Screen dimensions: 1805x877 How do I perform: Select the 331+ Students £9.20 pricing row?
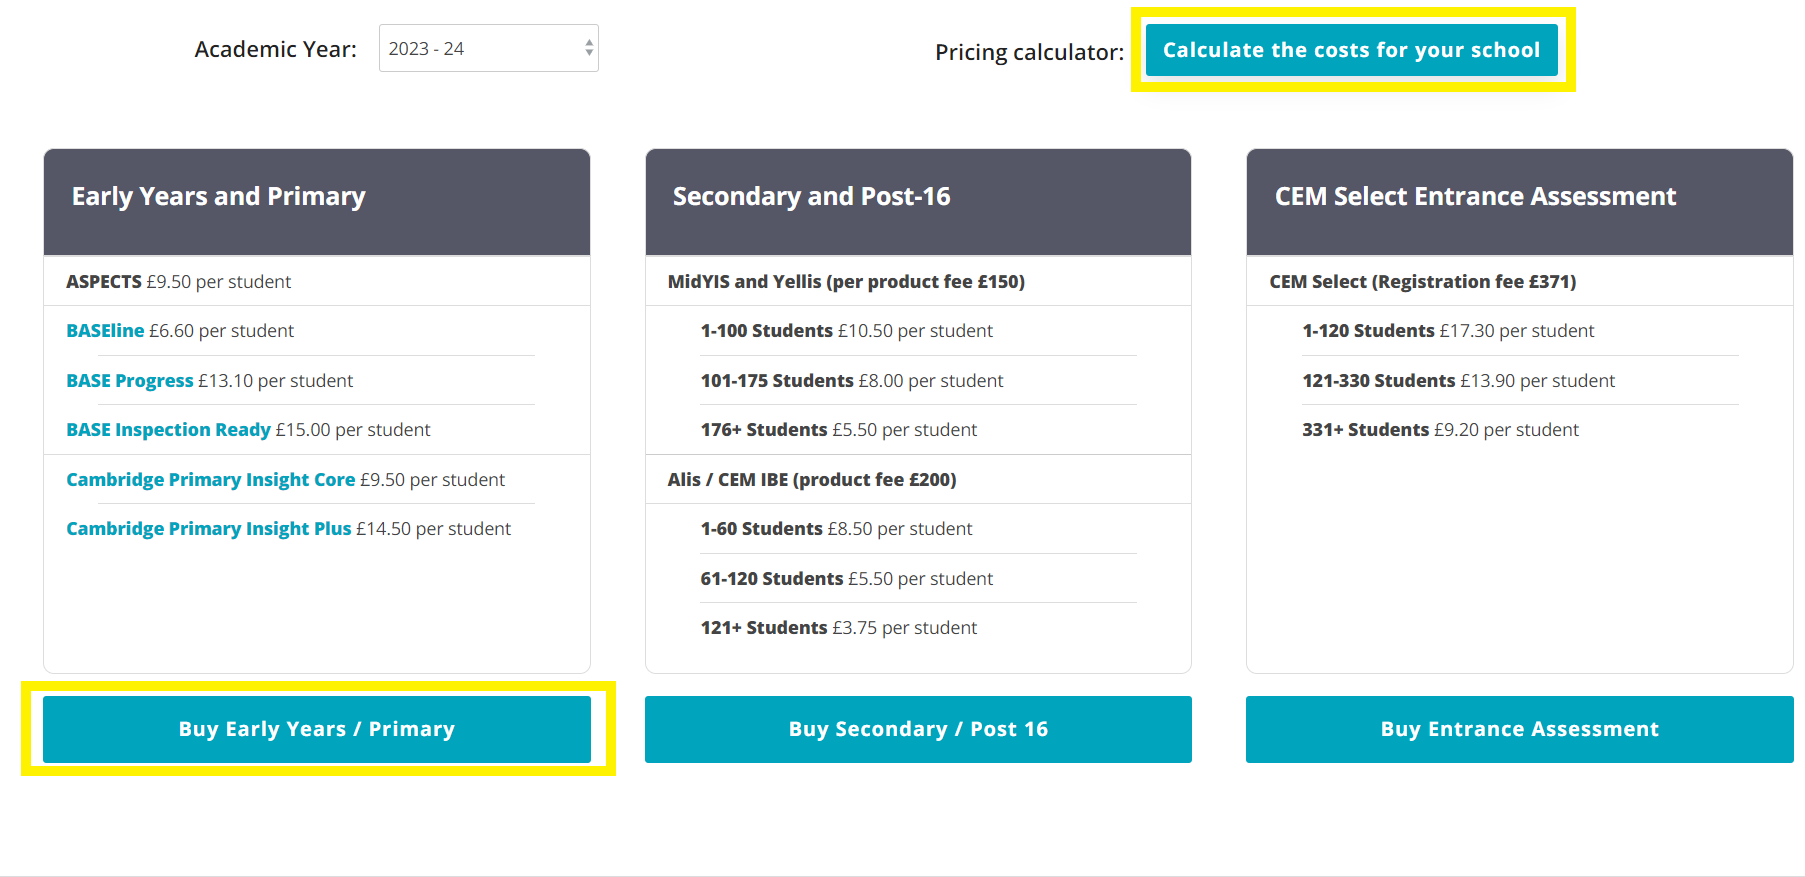coord(1440,430)
